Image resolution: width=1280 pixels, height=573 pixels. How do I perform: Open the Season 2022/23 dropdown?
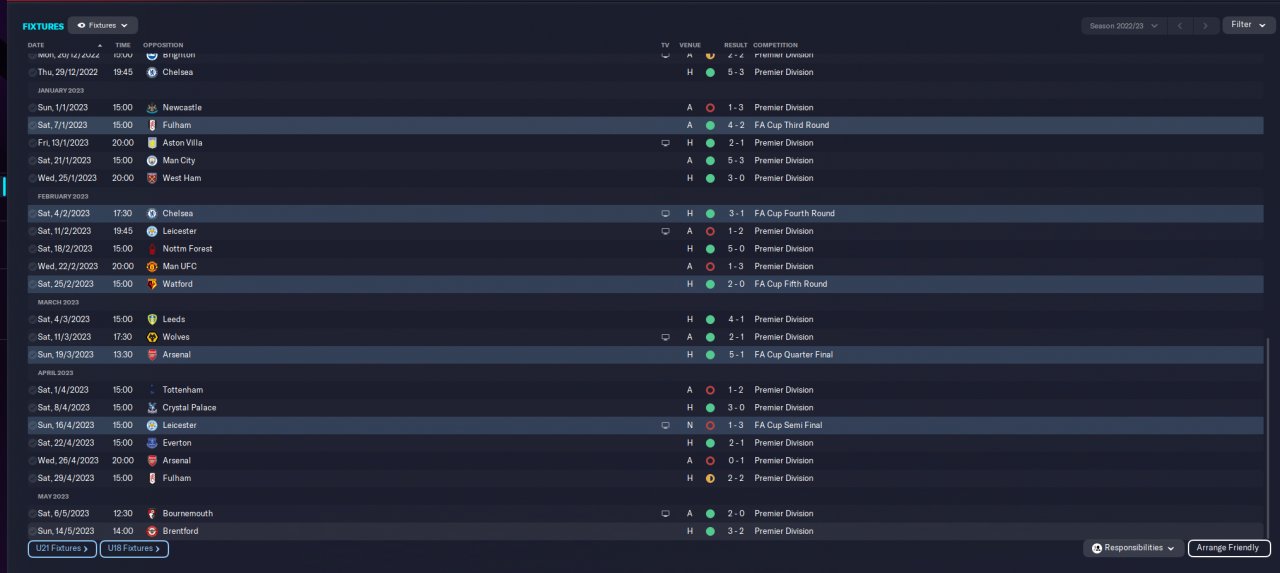[1124, 25]
